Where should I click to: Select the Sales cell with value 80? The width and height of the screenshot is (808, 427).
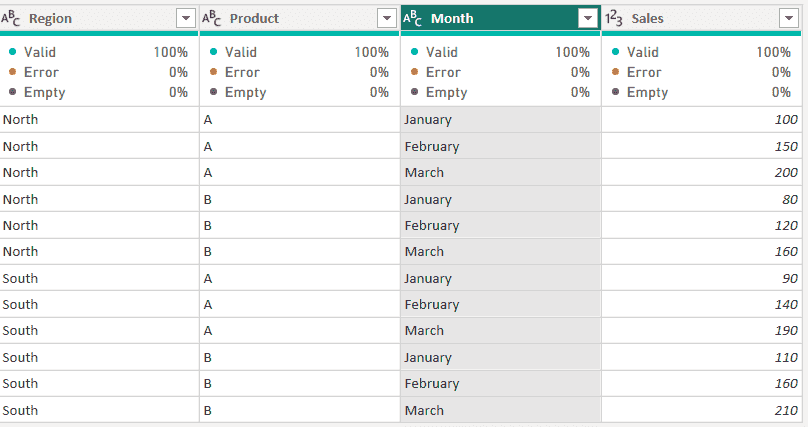[x=701, y=199]
